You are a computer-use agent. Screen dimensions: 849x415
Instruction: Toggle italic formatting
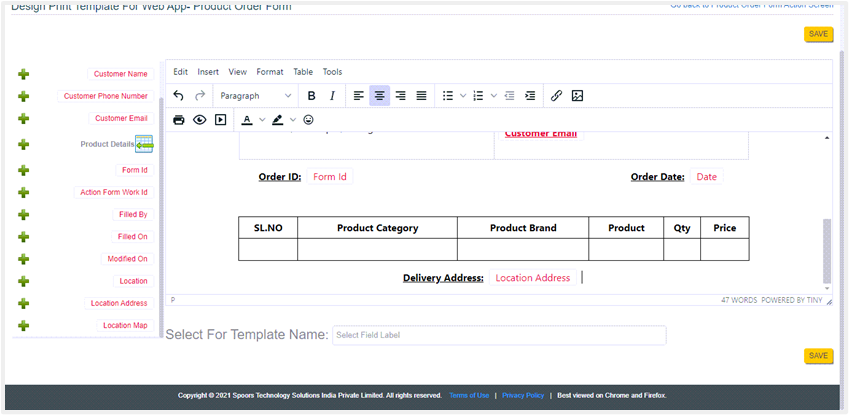(x=332, y=96)
